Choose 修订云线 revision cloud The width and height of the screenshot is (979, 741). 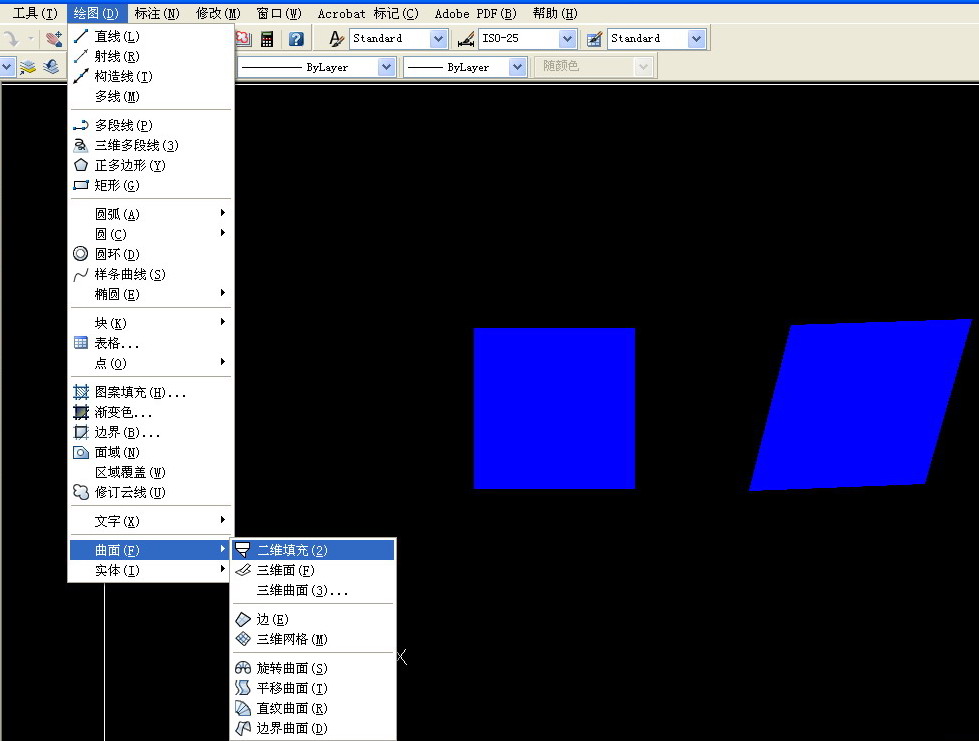[x=150, y=492]
